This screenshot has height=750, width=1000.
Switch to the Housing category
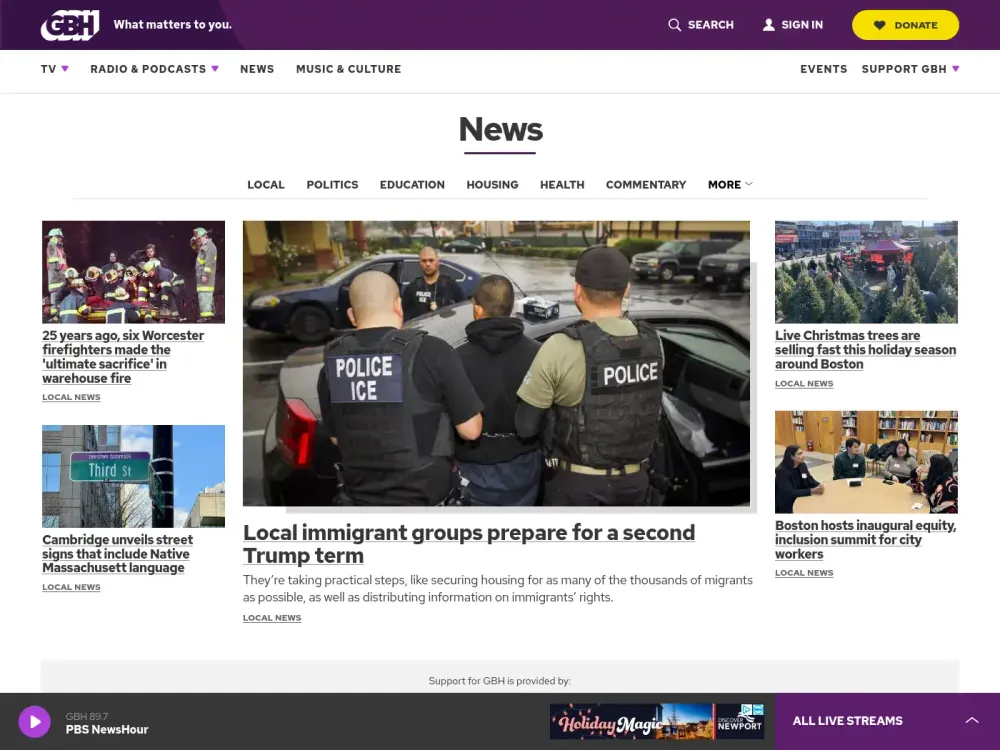tap(492, 185)
